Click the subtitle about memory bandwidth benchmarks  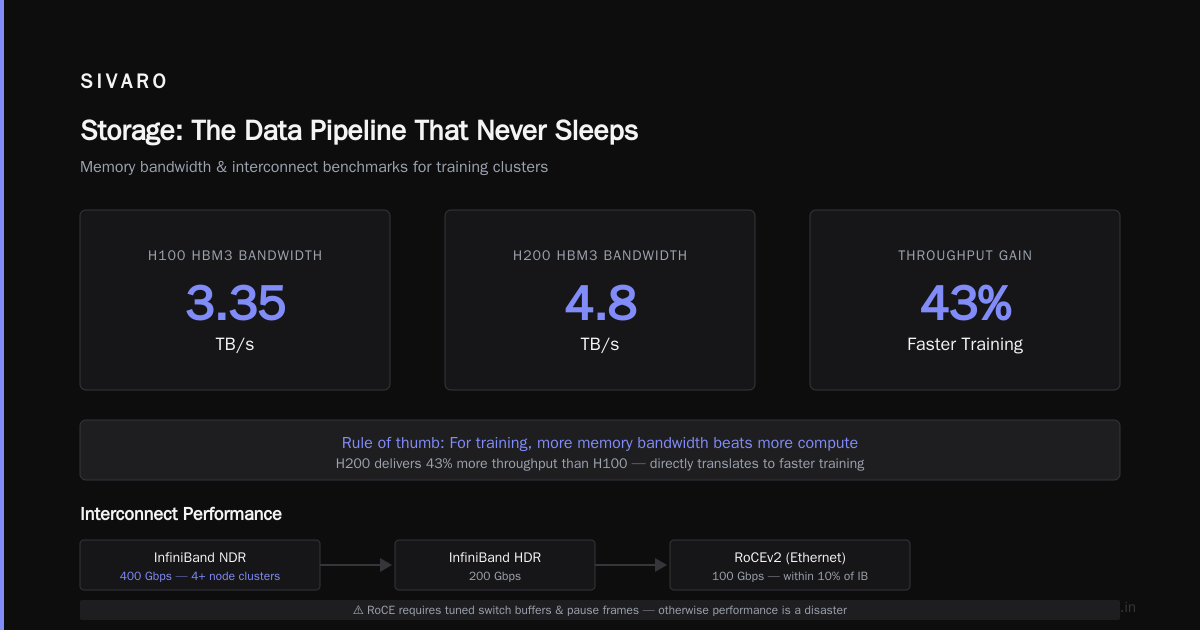(314, 167)
